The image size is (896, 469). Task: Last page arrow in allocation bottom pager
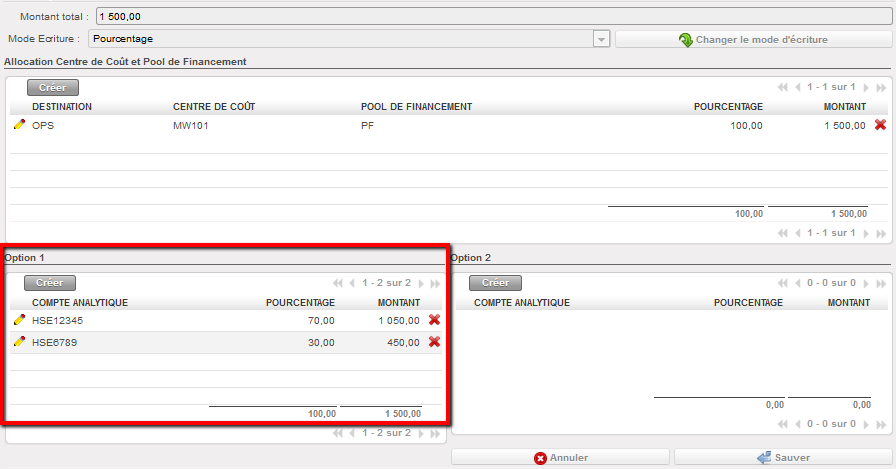pyautogui.click(x=881, y=233)
